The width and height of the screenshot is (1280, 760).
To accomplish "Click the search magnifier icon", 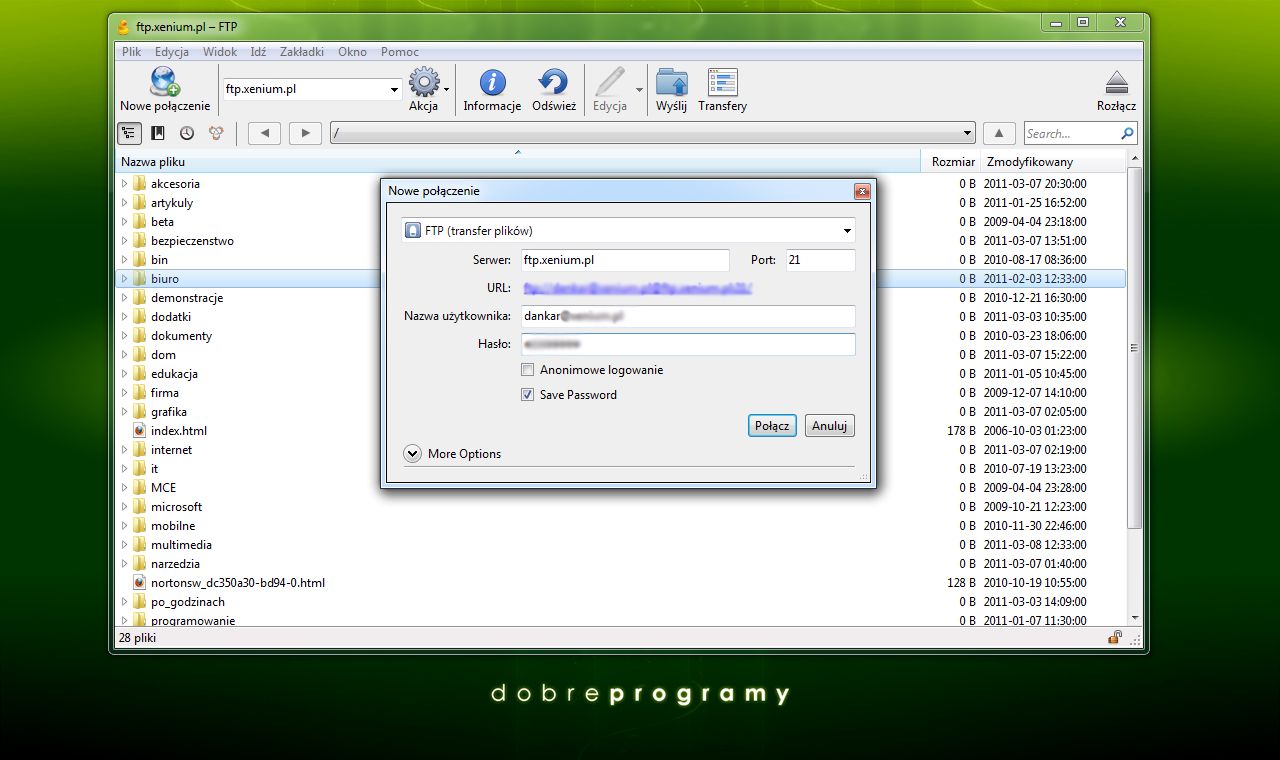I will [x=1127, y=133].
